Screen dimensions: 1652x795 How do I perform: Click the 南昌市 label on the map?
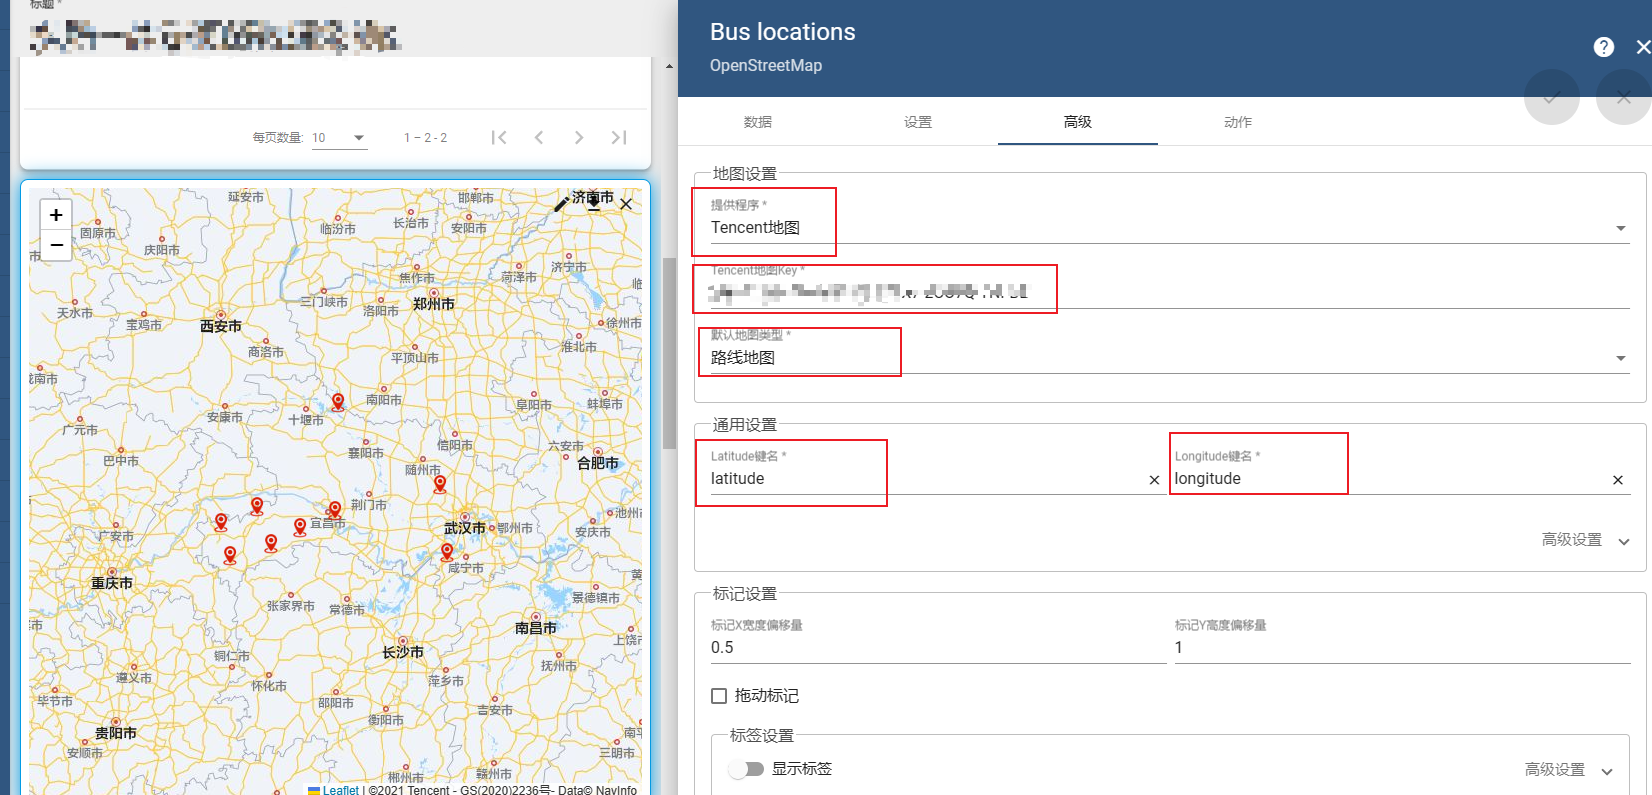(535, 628)
